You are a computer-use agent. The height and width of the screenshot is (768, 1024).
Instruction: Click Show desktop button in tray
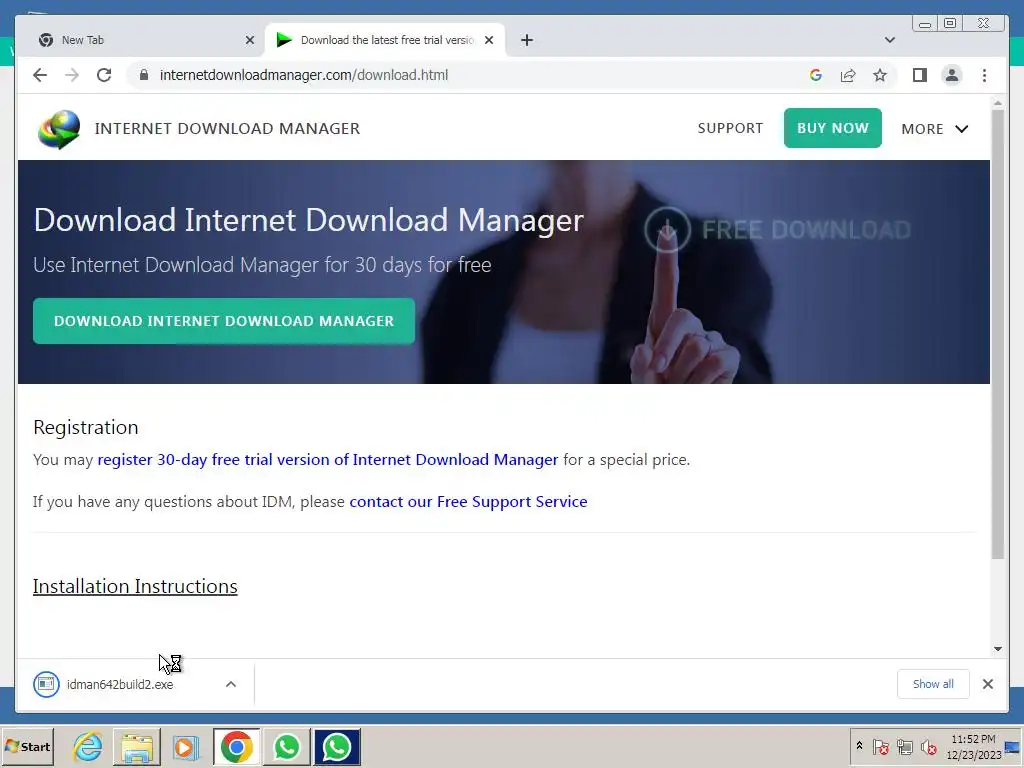point(1013,746)
